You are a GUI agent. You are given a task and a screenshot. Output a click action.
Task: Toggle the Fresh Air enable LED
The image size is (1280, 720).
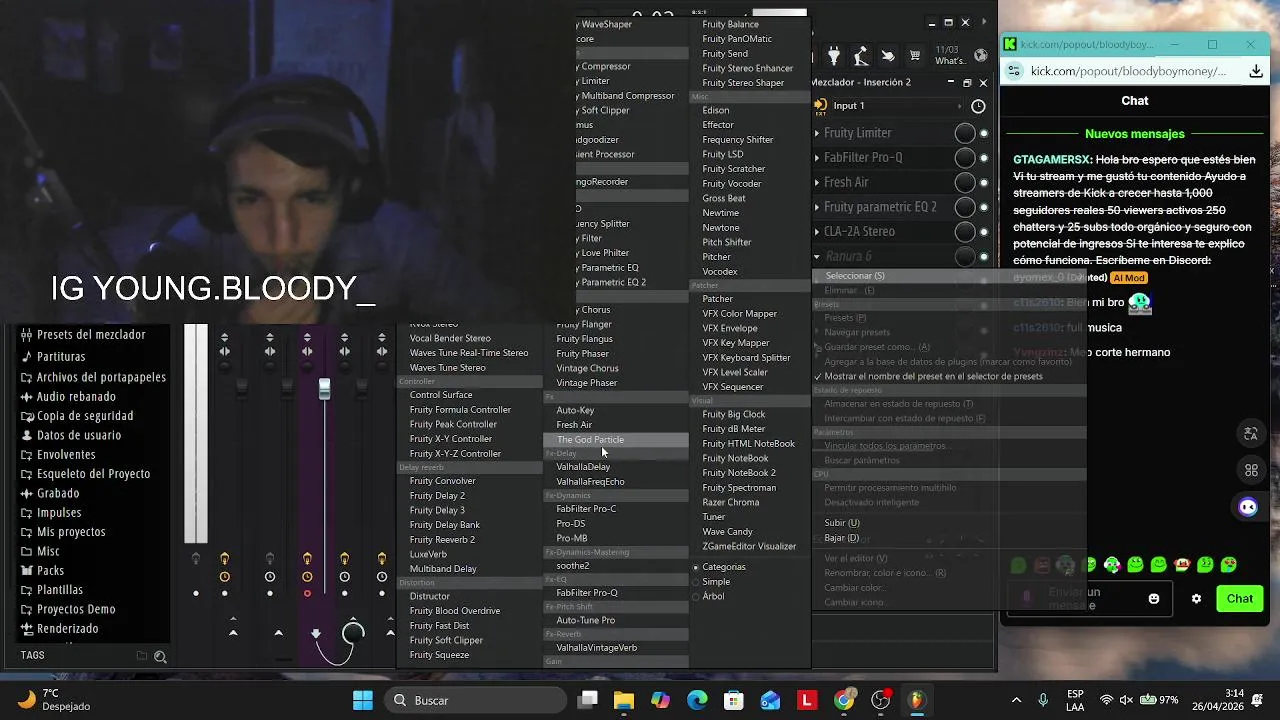984,182
